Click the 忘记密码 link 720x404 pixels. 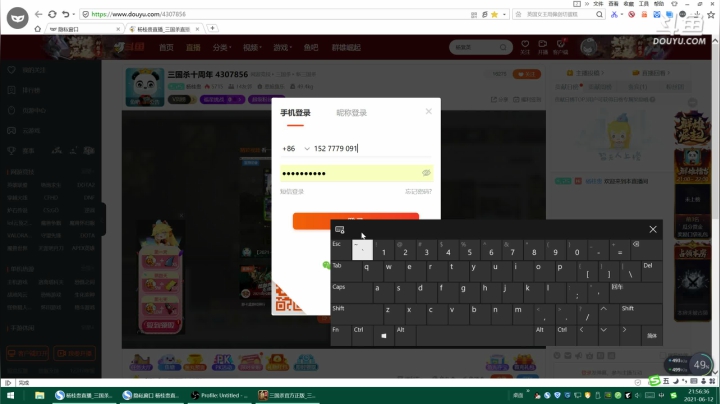(x=418, y=191)
